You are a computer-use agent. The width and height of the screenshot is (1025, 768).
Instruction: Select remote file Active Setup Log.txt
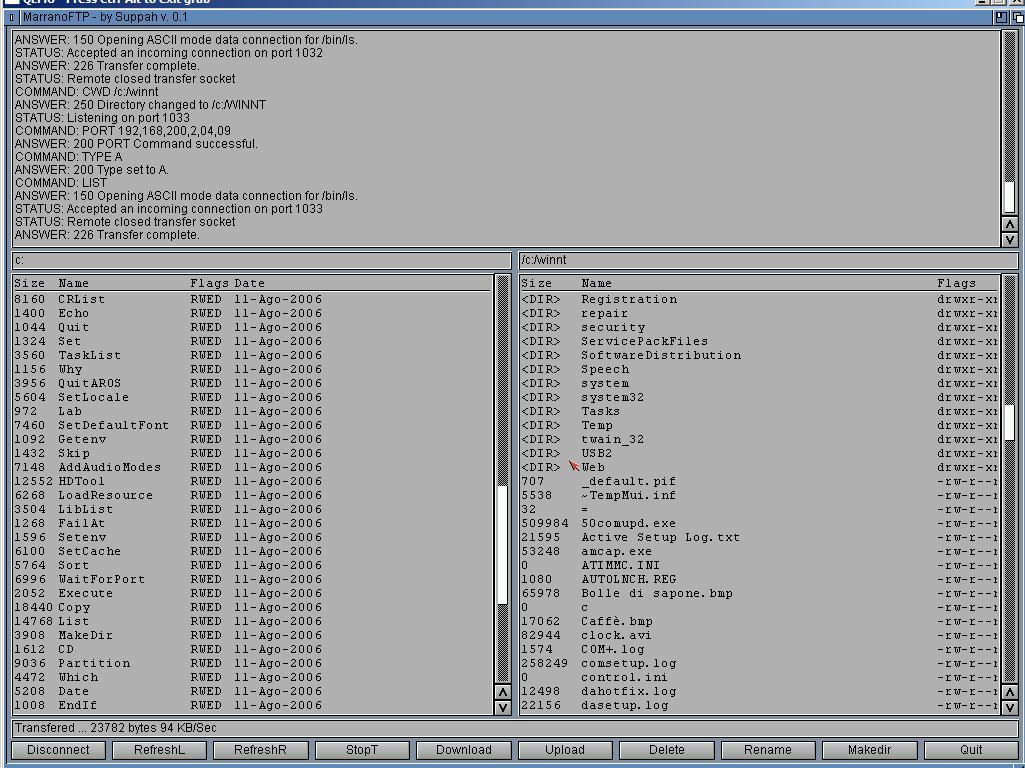click(x=759, y=538)
